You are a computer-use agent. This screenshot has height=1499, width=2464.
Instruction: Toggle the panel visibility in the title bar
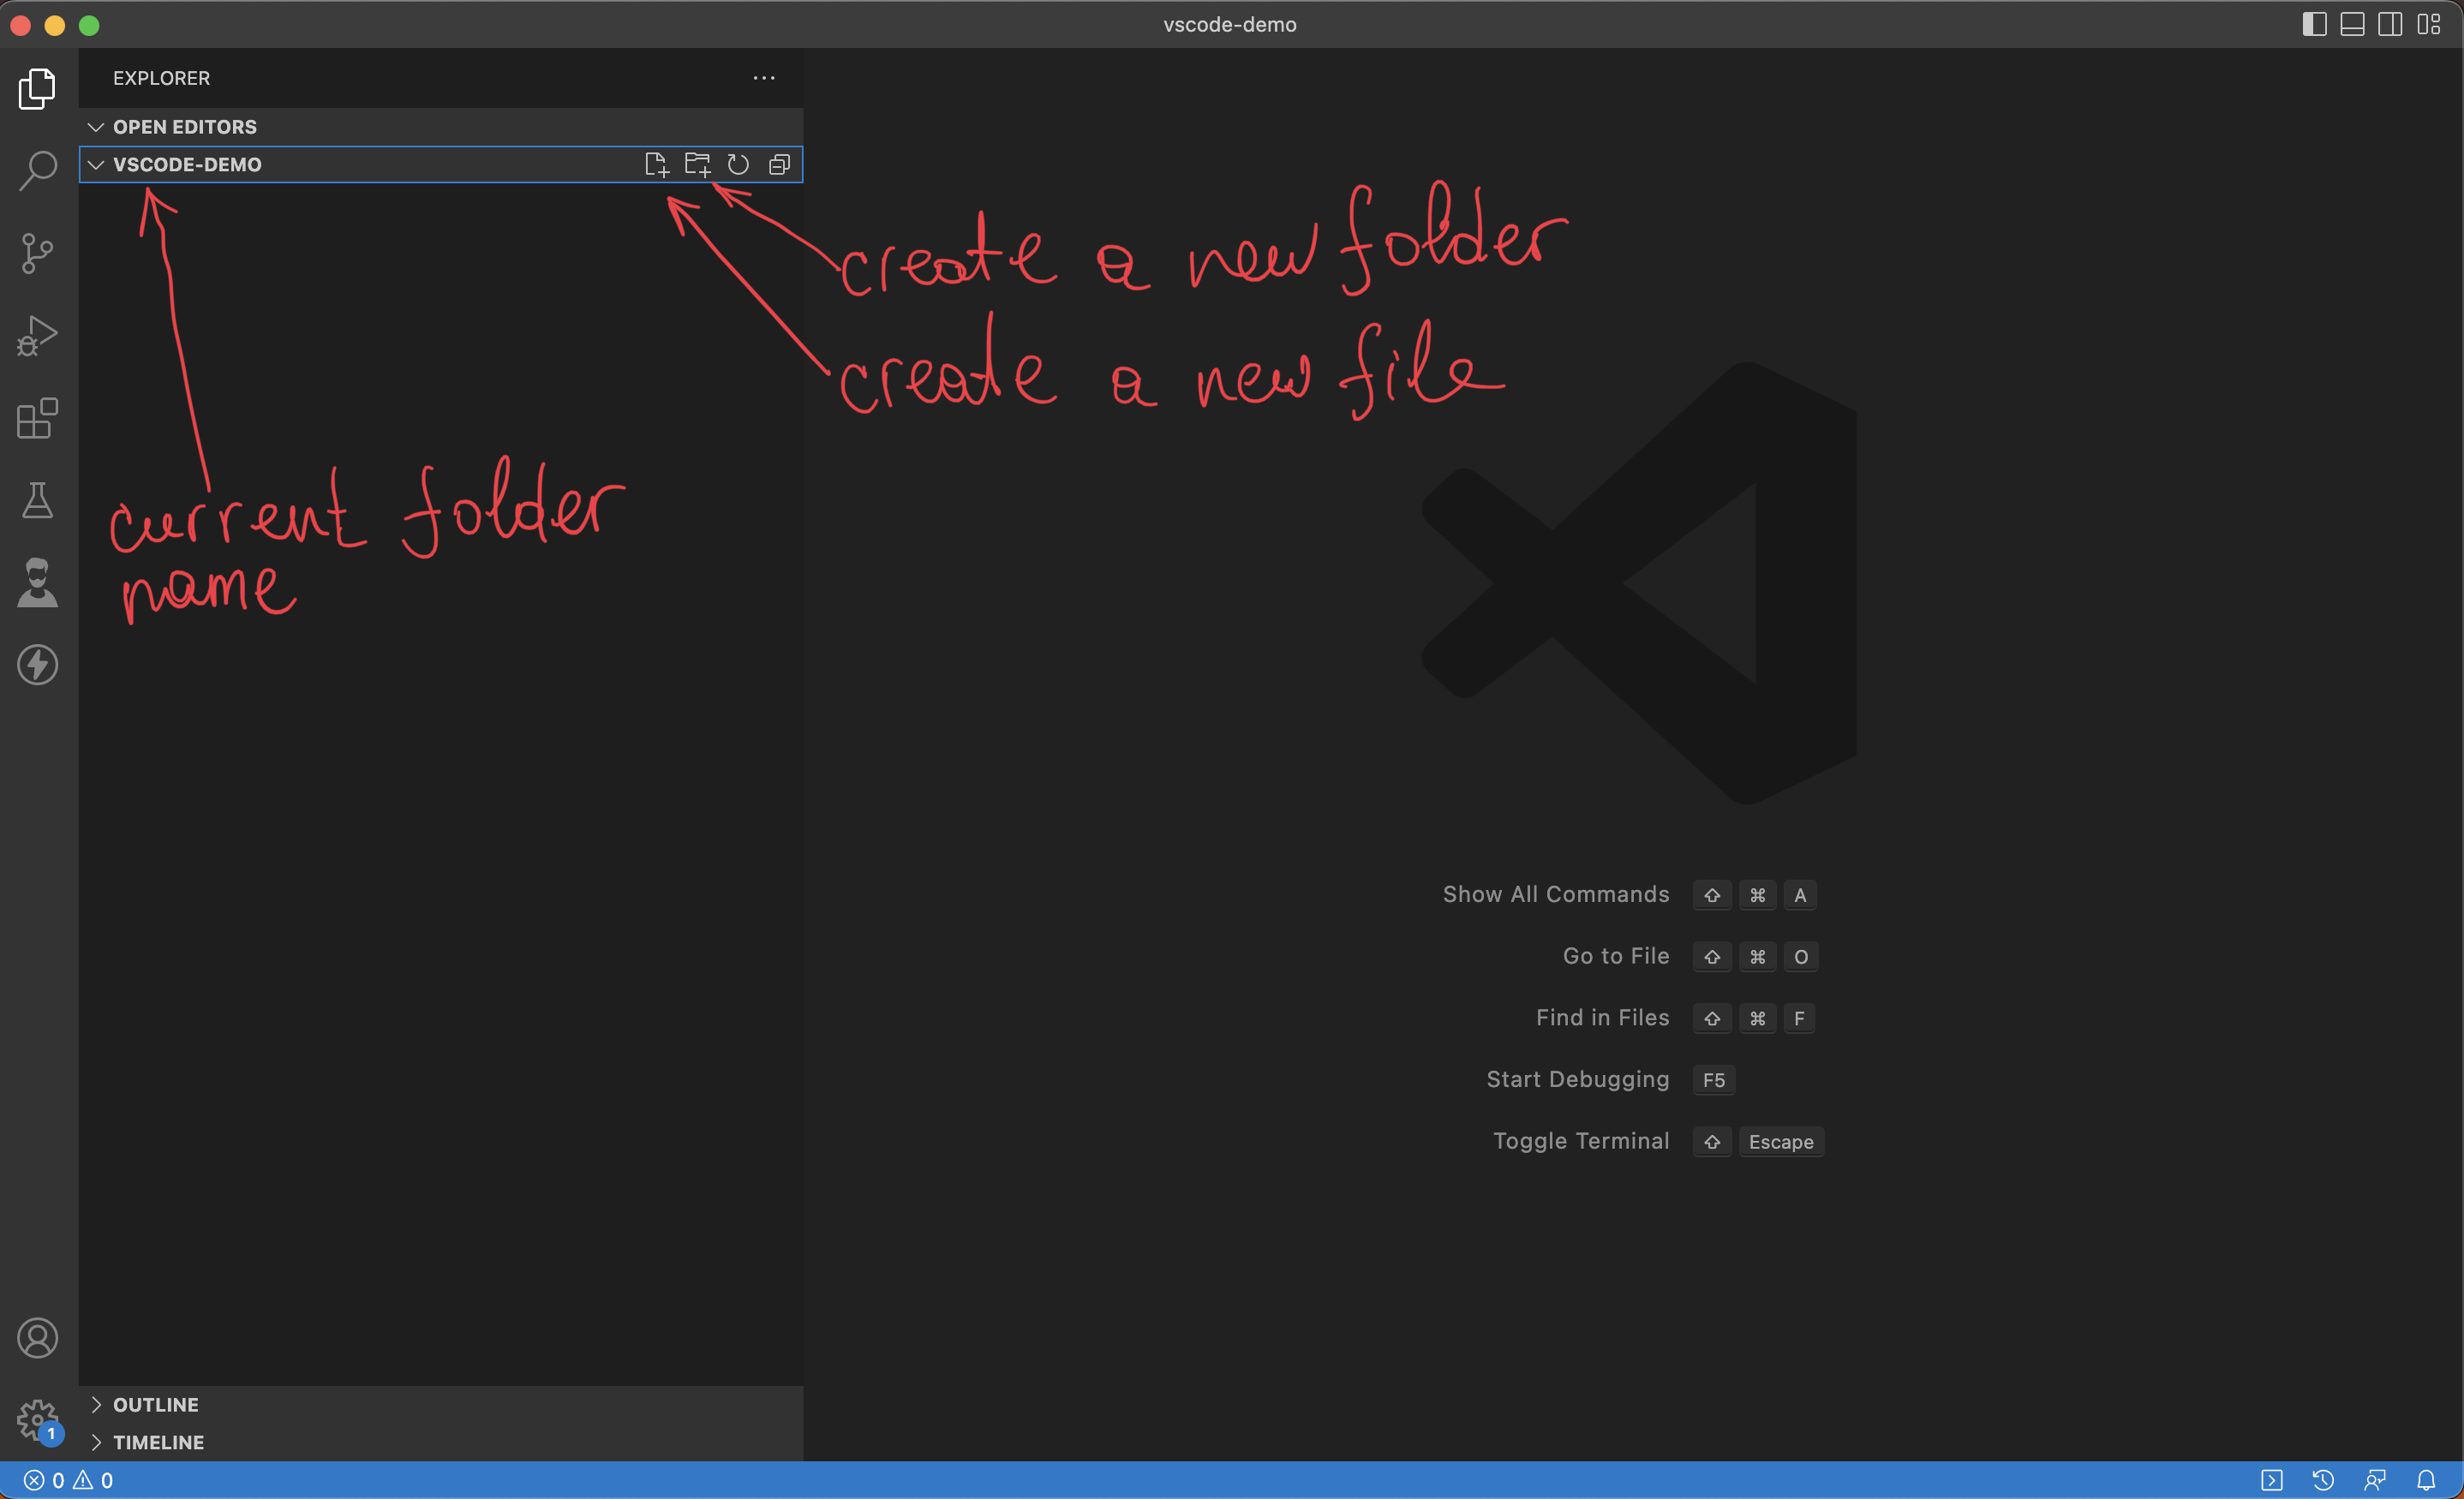tap(2352, 24)
